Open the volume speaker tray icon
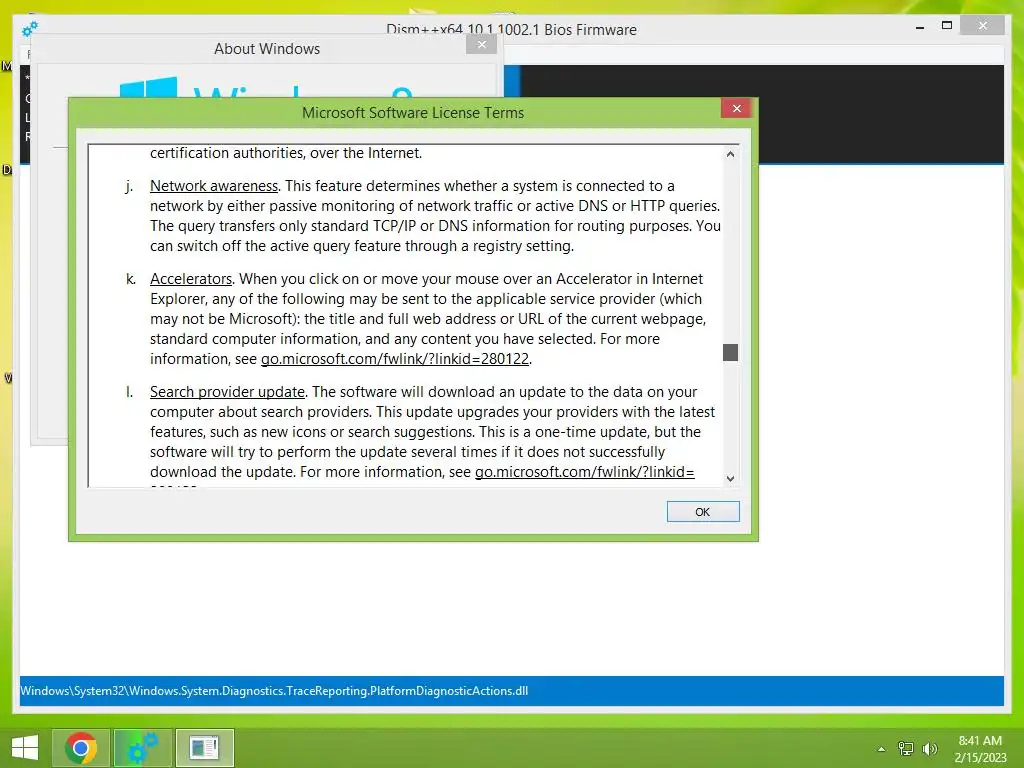The image size is (1024, 768). pos(930,749)
